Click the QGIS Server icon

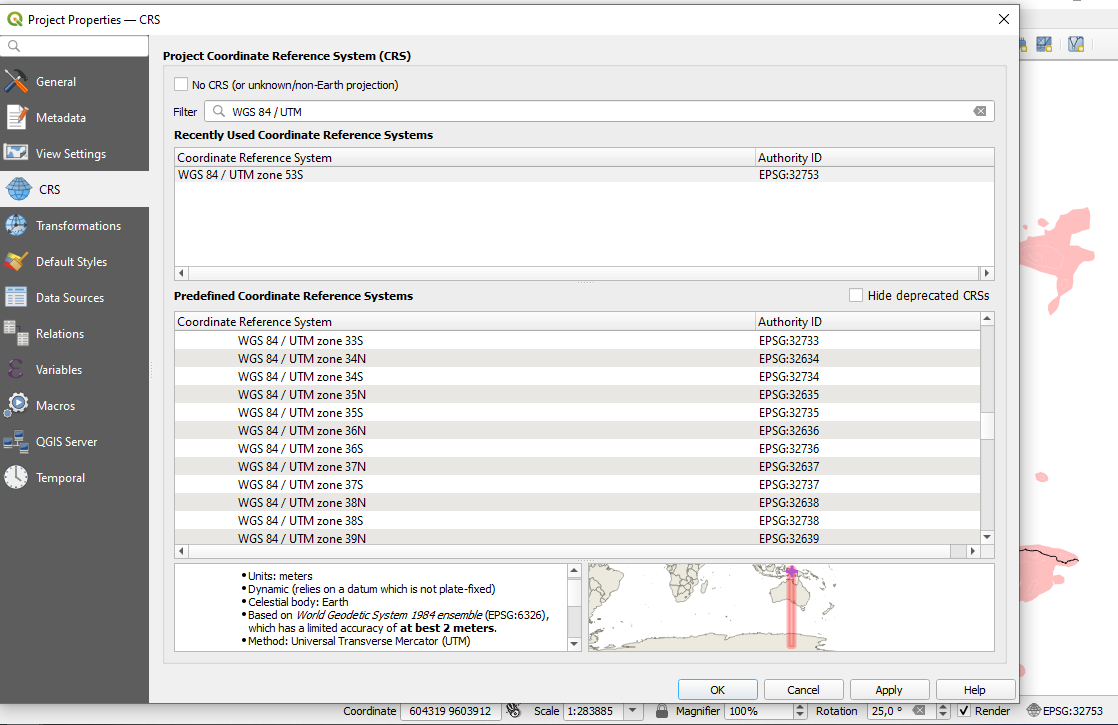click(x=16, y=441)
